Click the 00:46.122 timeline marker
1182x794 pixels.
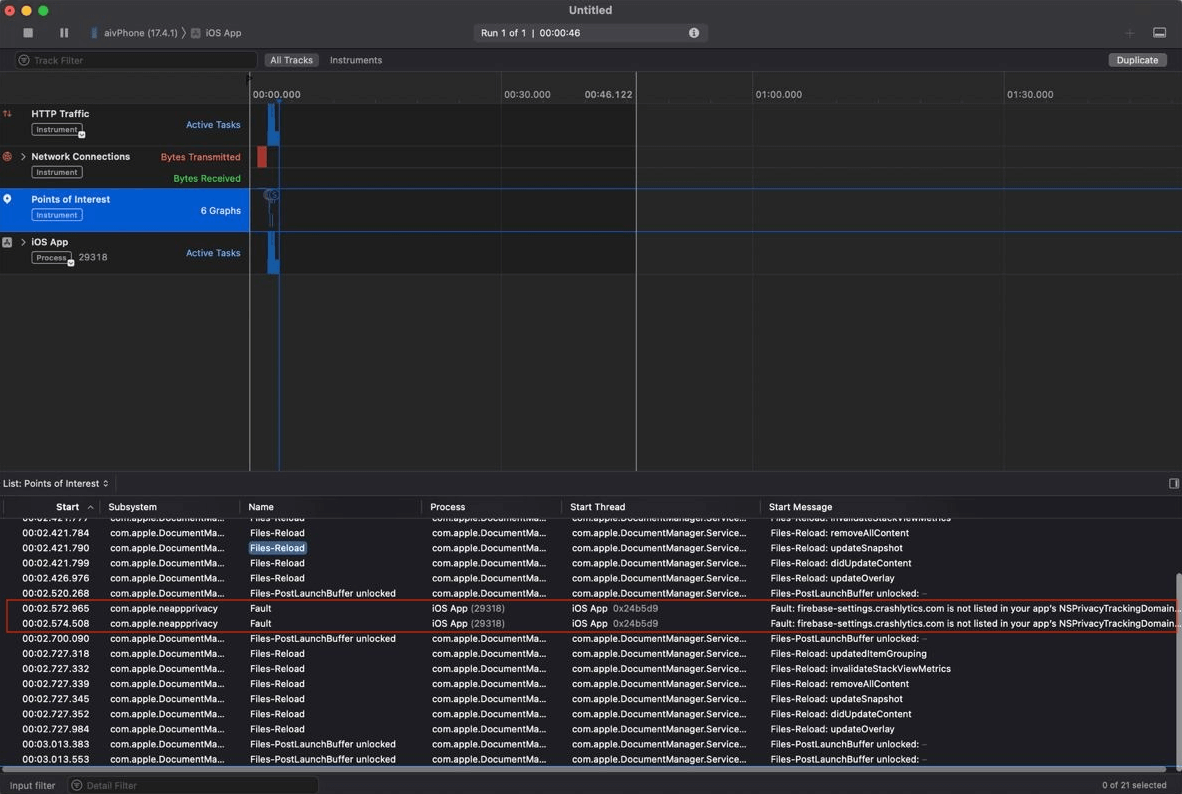coord(608,94)
